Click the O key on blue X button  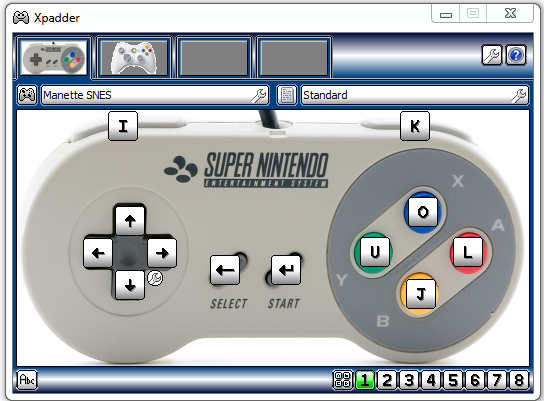point(423,212)
